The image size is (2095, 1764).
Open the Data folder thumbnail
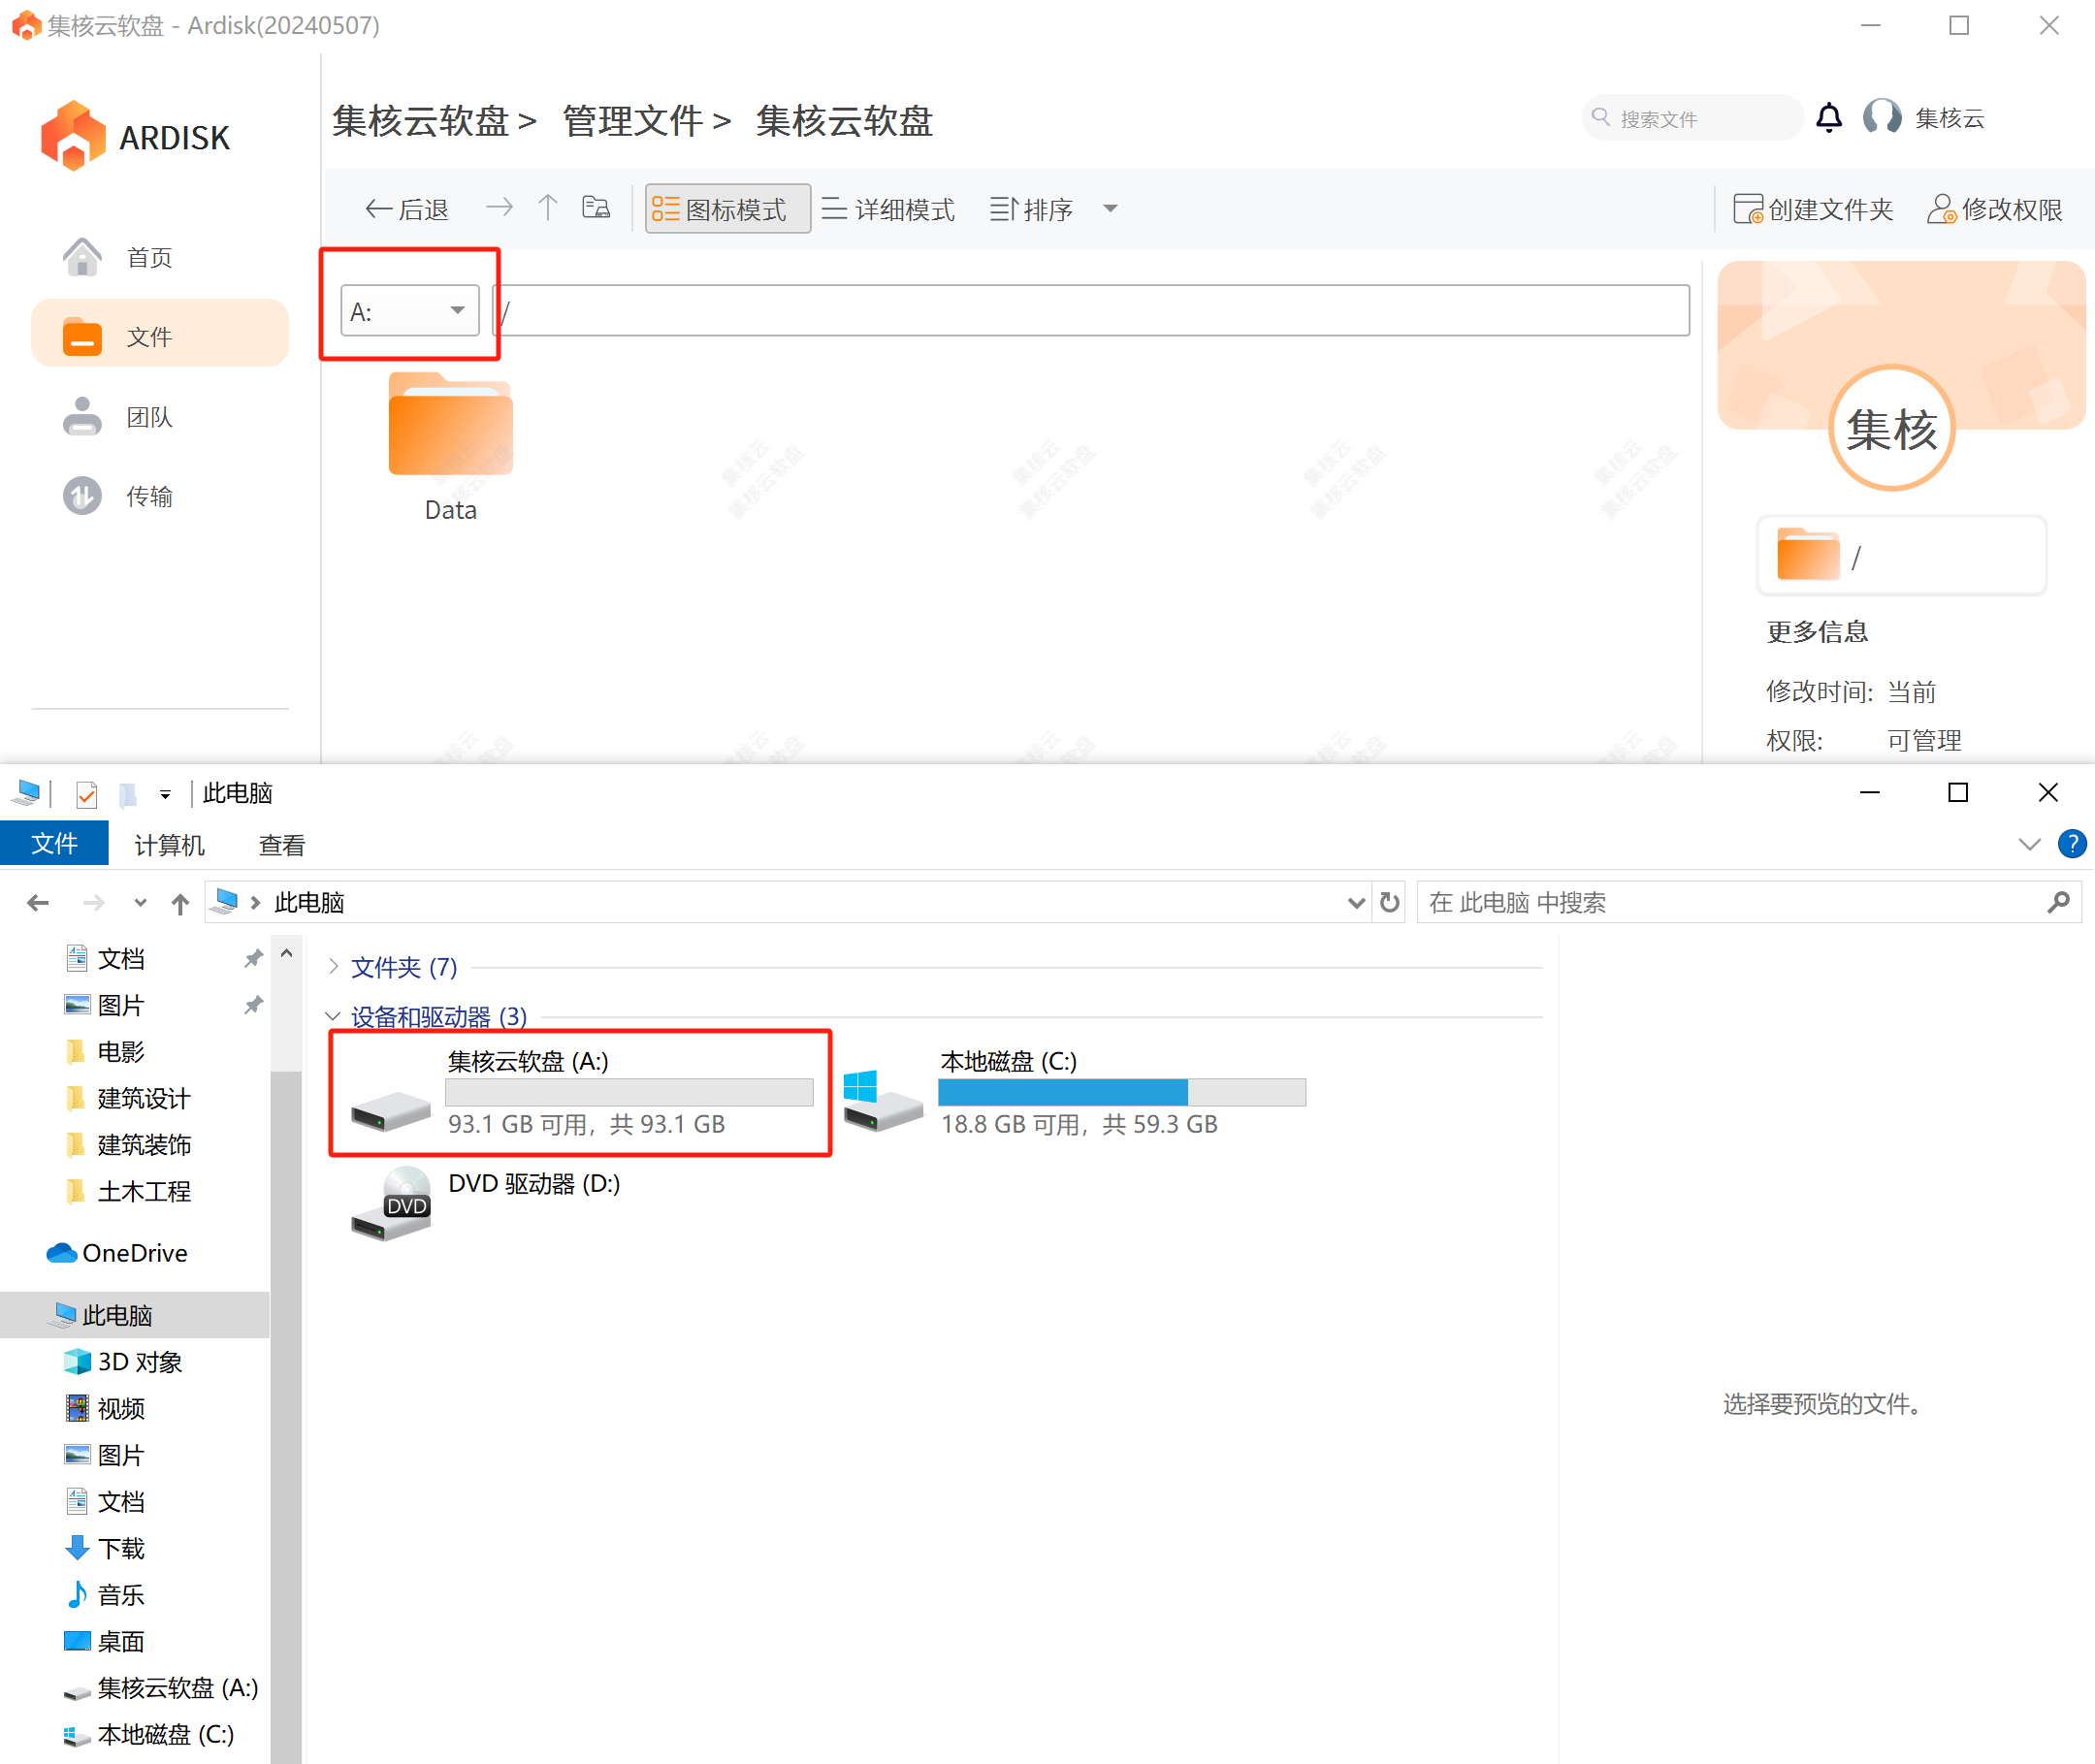point(450,424)
